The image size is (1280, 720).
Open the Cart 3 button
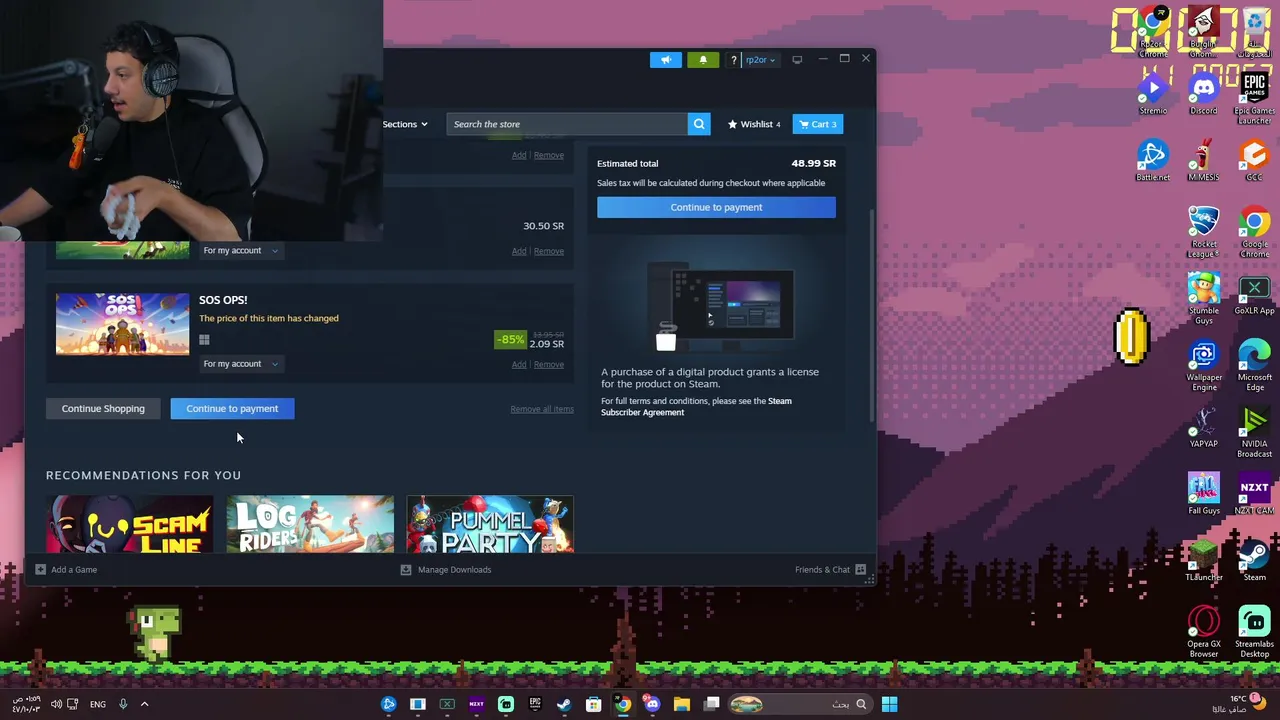(x=818, y=124)
